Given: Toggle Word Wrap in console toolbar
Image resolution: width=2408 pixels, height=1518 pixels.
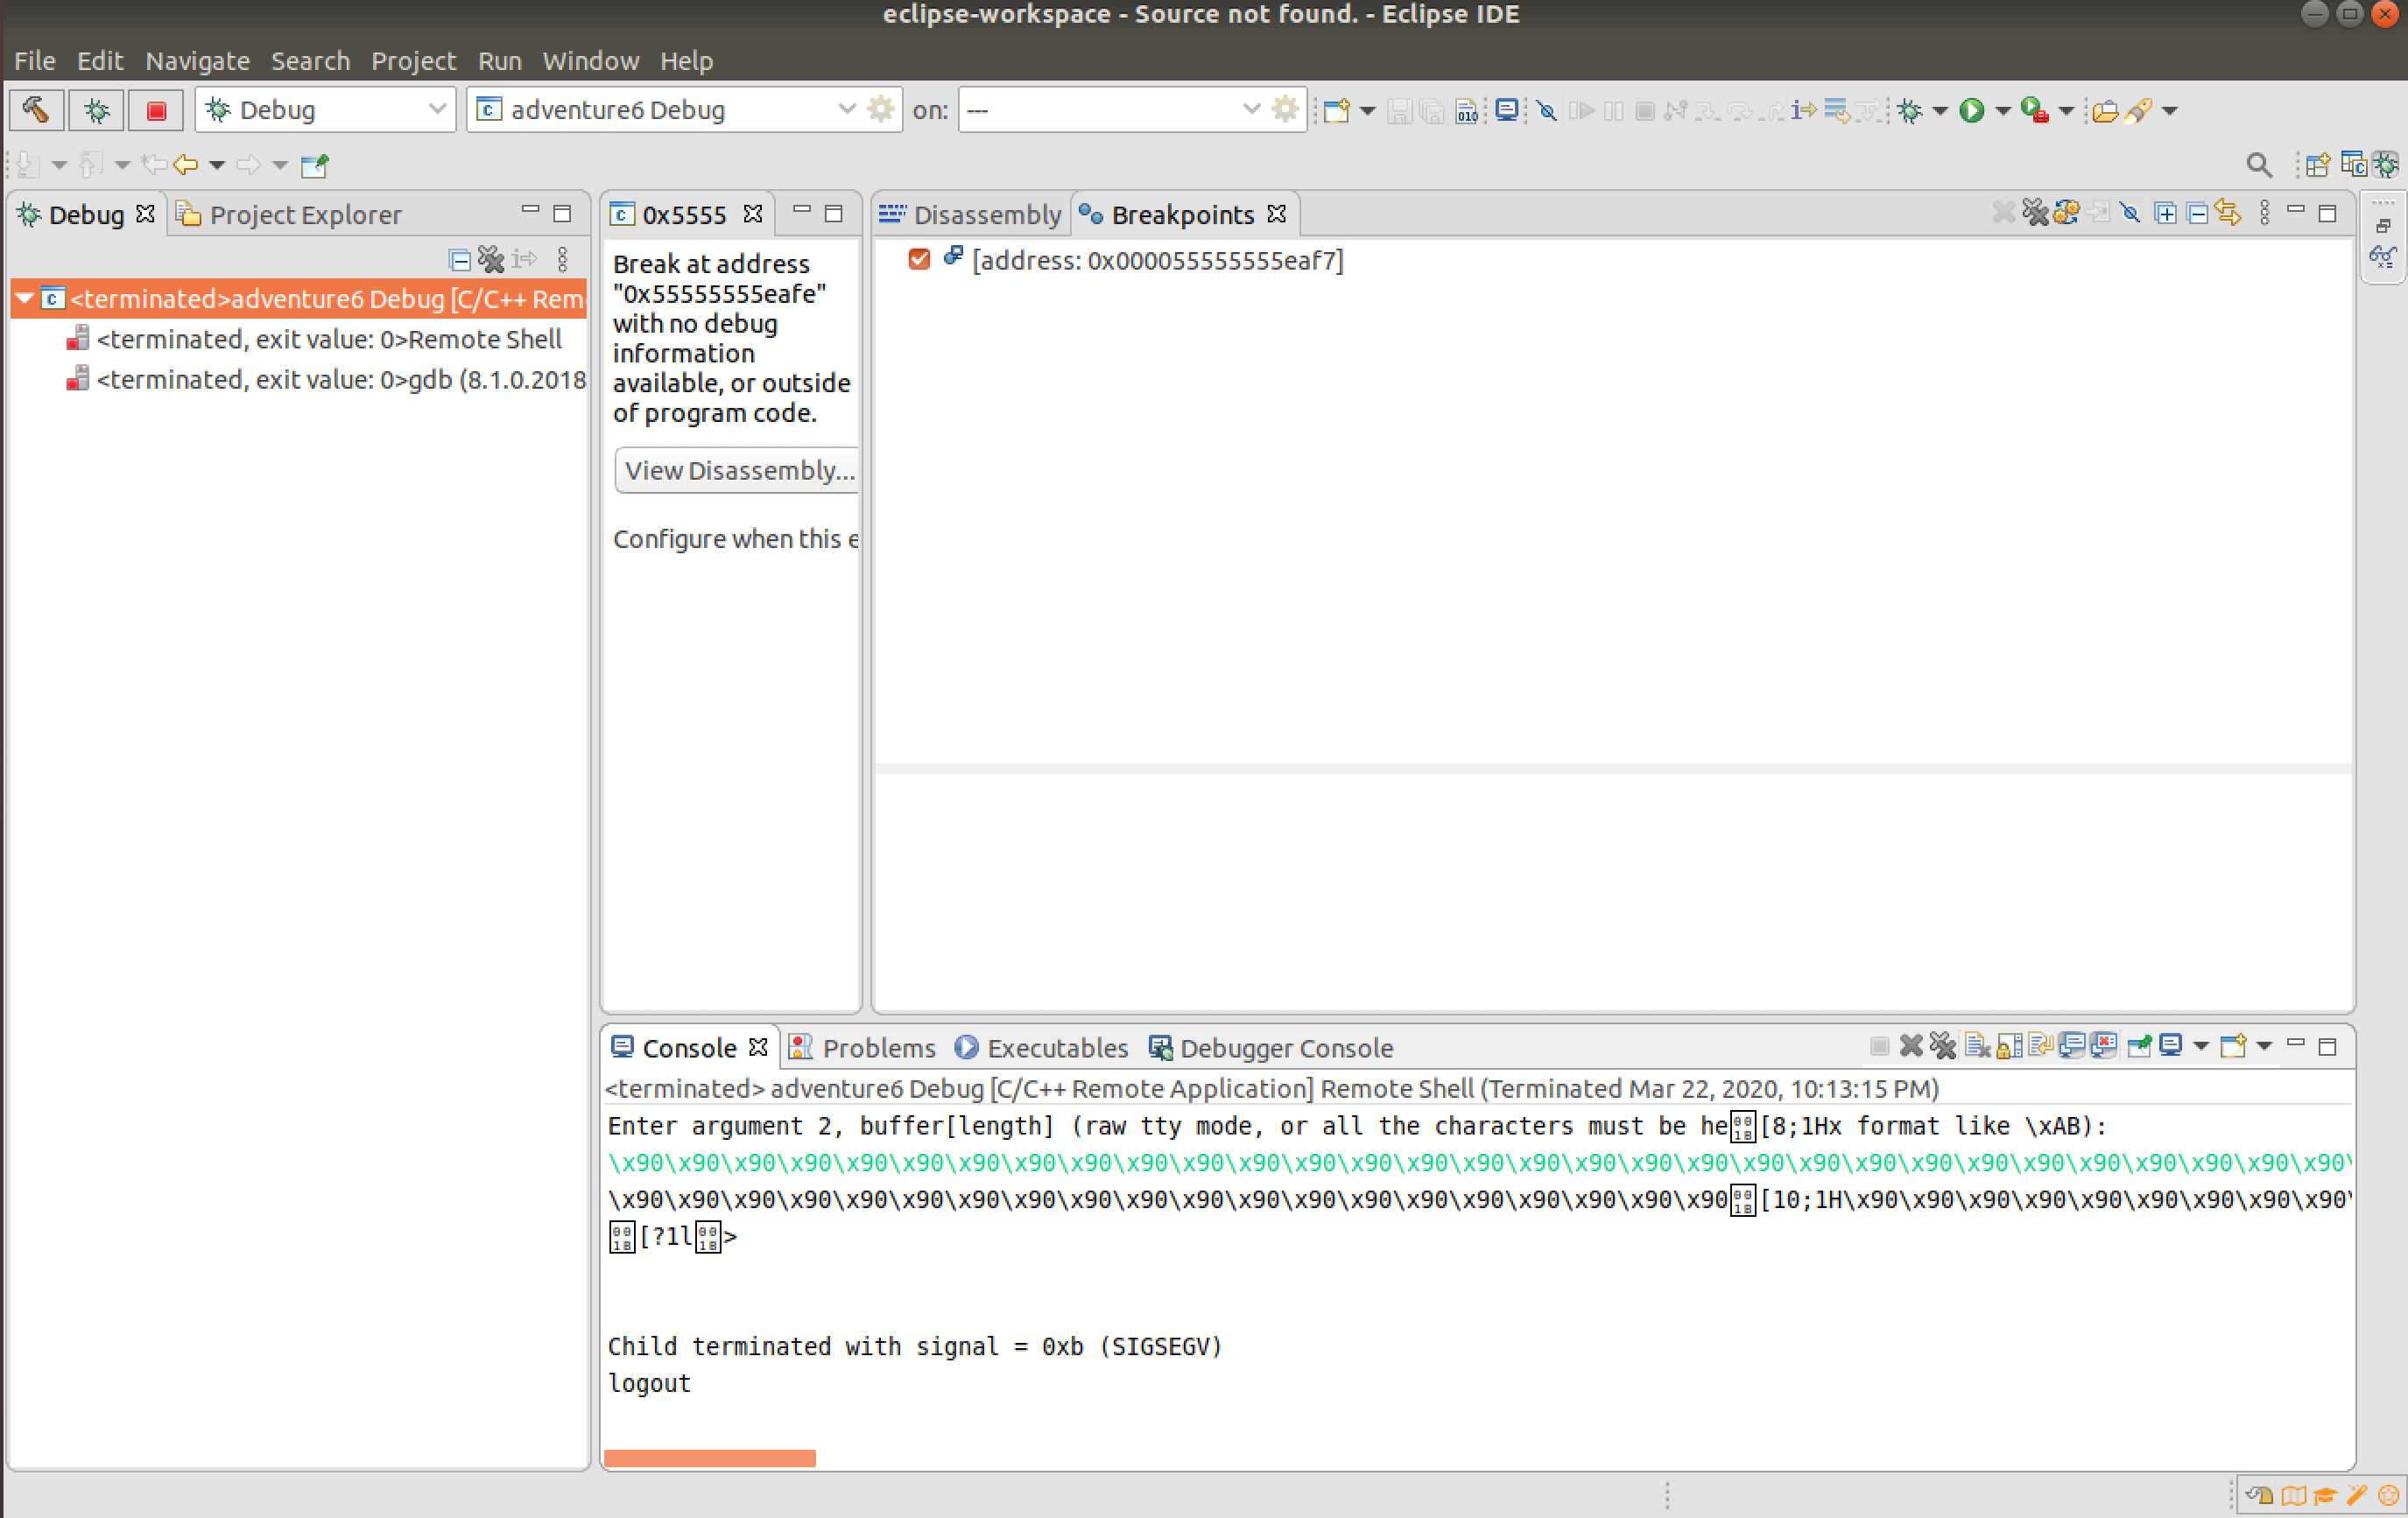Looking at the screenshot, I should tap(2040, 1046).
